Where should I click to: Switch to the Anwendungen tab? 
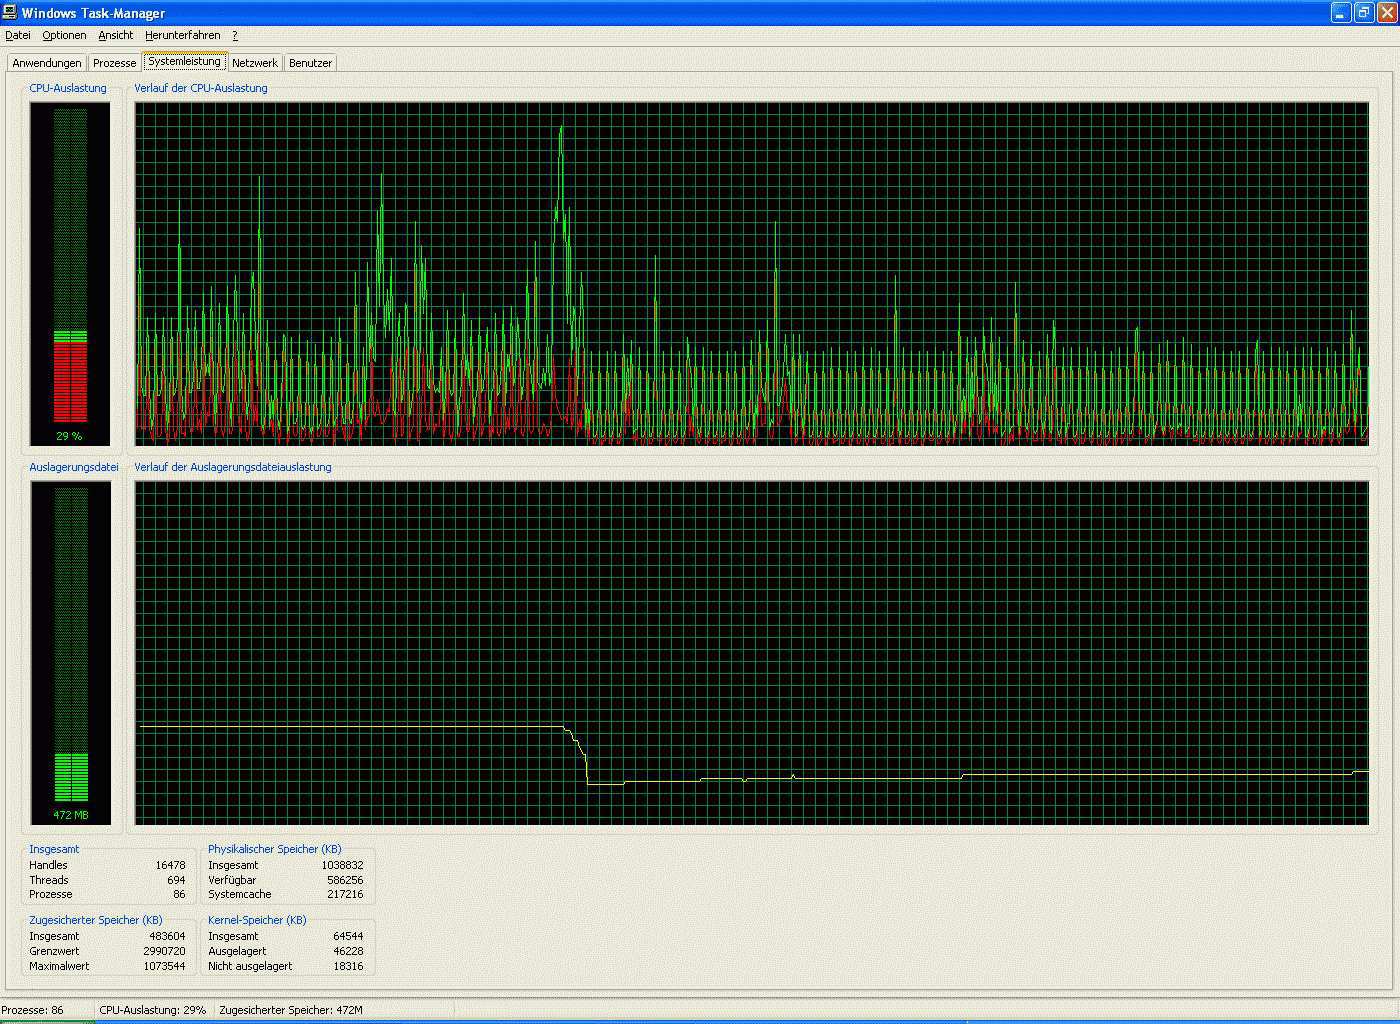47,63
